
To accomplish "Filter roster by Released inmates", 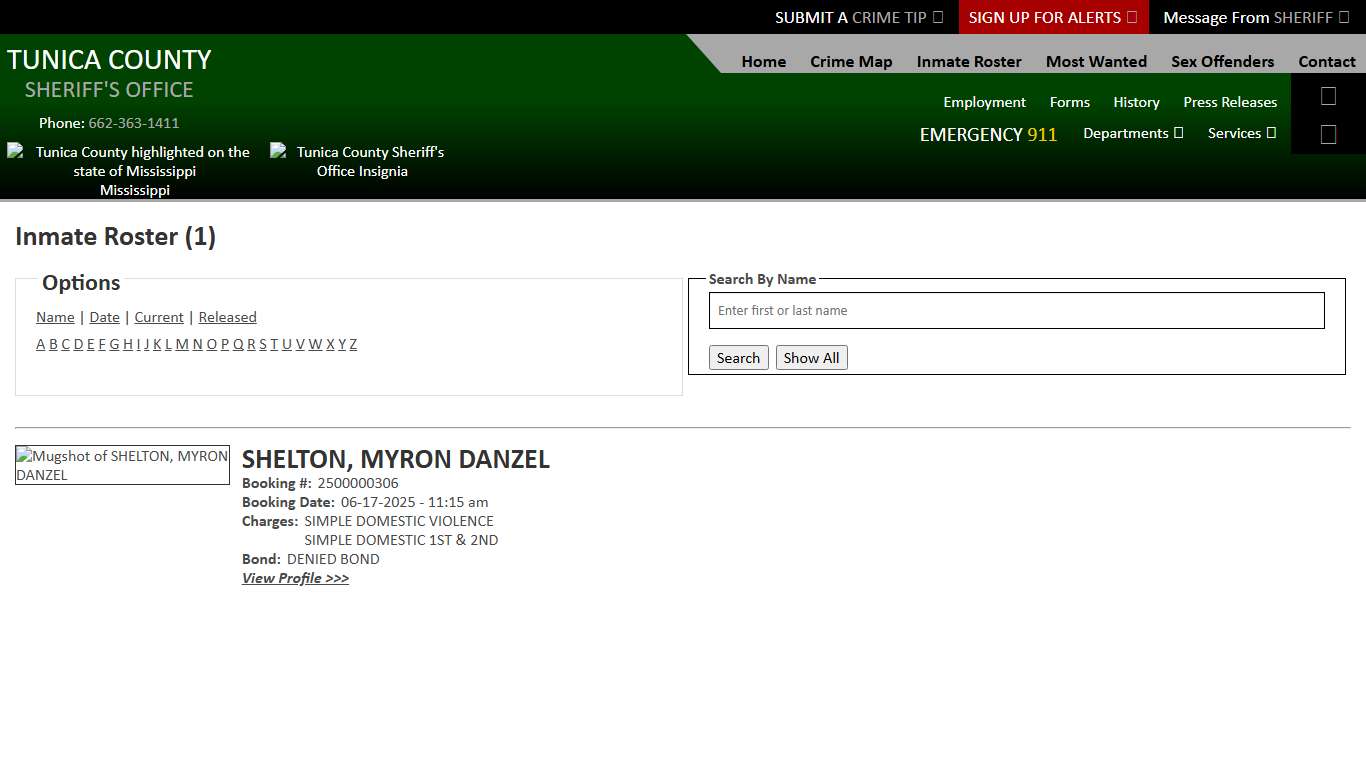I will click(227, 317).
